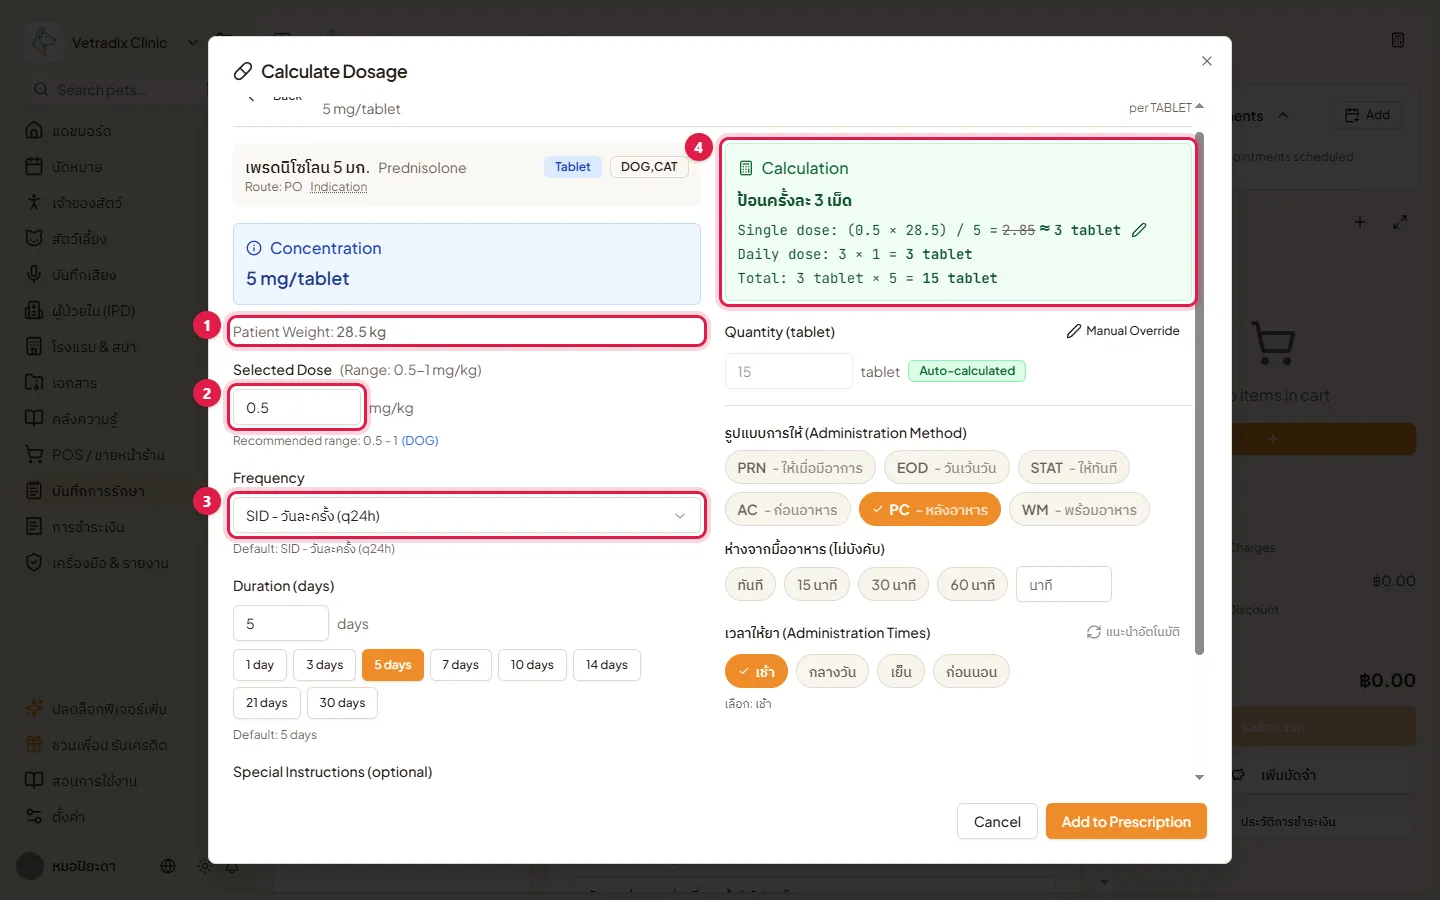Select the STAT administration method chip
This screenshot has height=900, width=1440.
click(x=1074, y=468)
